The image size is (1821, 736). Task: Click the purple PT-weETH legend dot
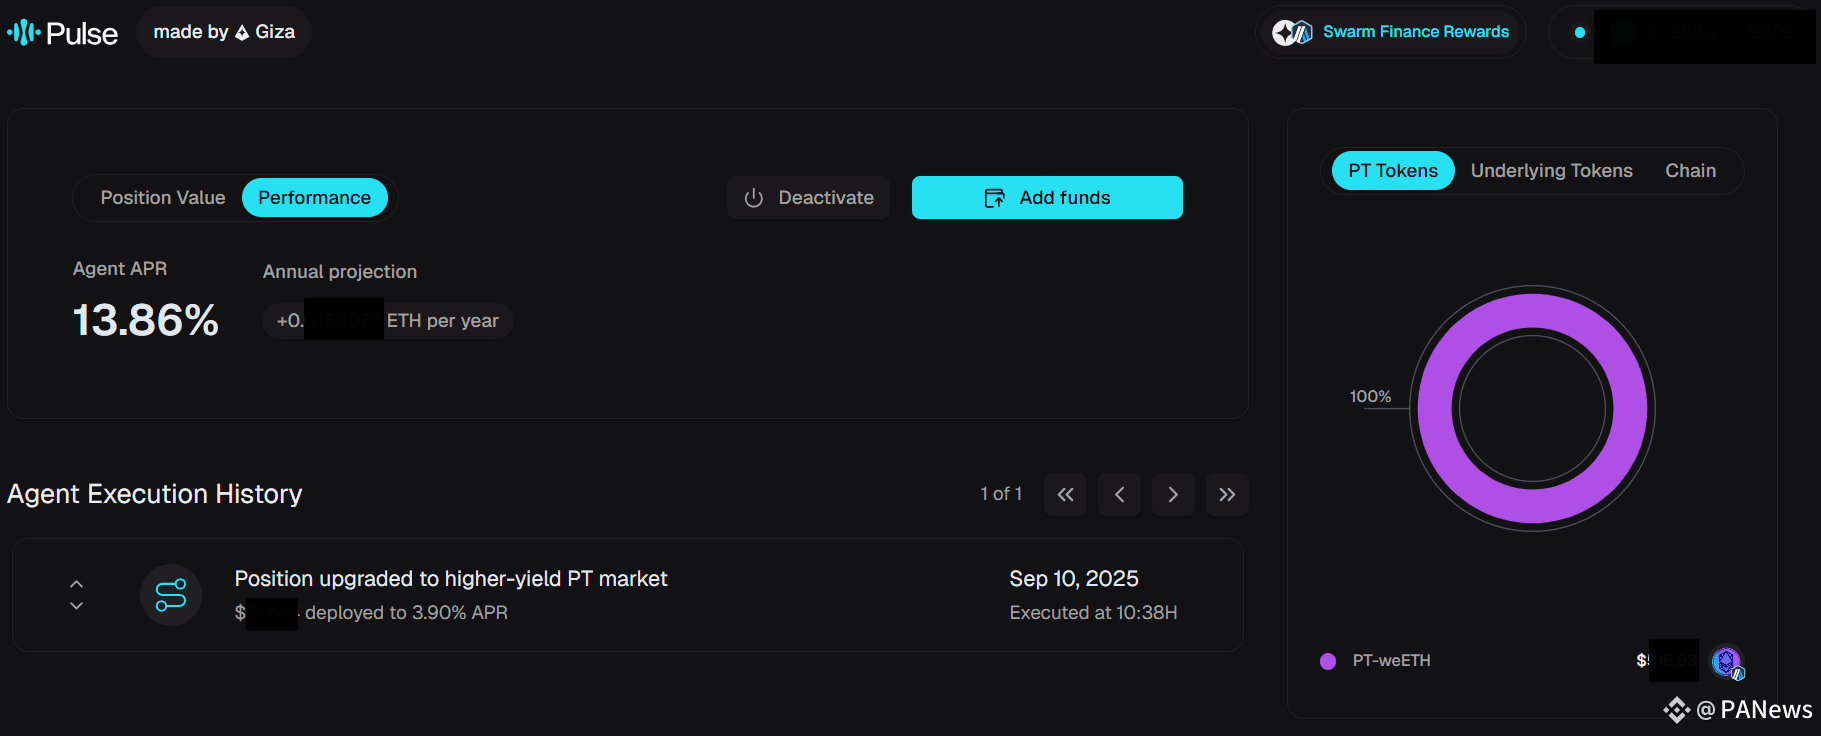point(1328,661)
